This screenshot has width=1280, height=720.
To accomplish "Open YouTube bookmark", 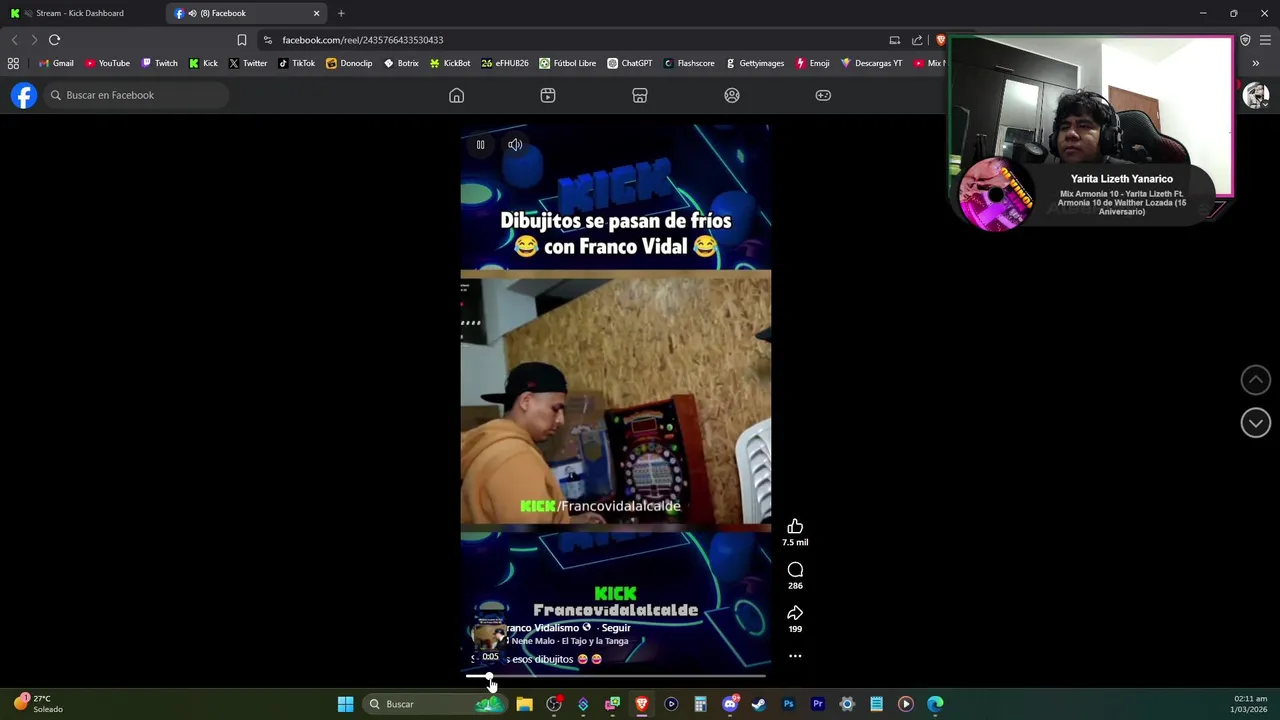I will [x=107, y=63].
